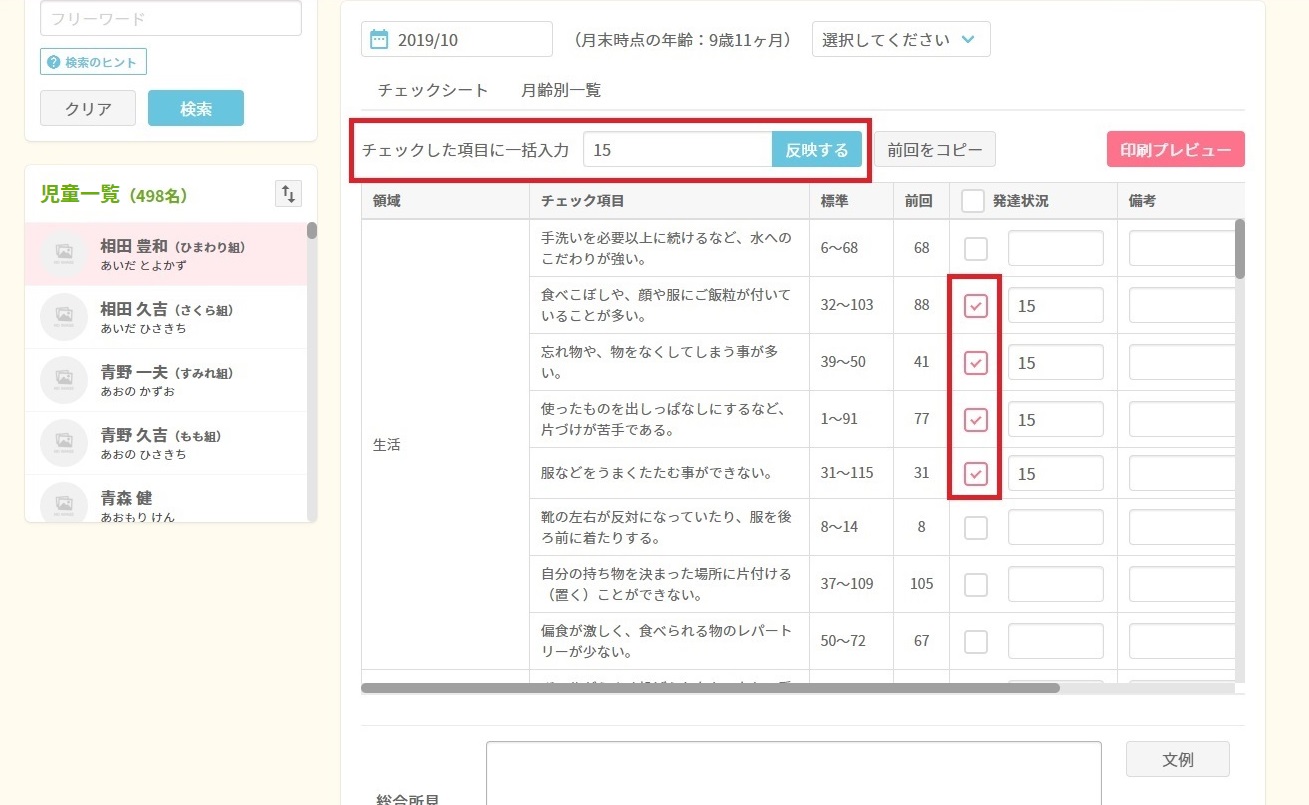Click the クリア button
This screenshot has width=1309, height=805.
(x=88, y=109)
